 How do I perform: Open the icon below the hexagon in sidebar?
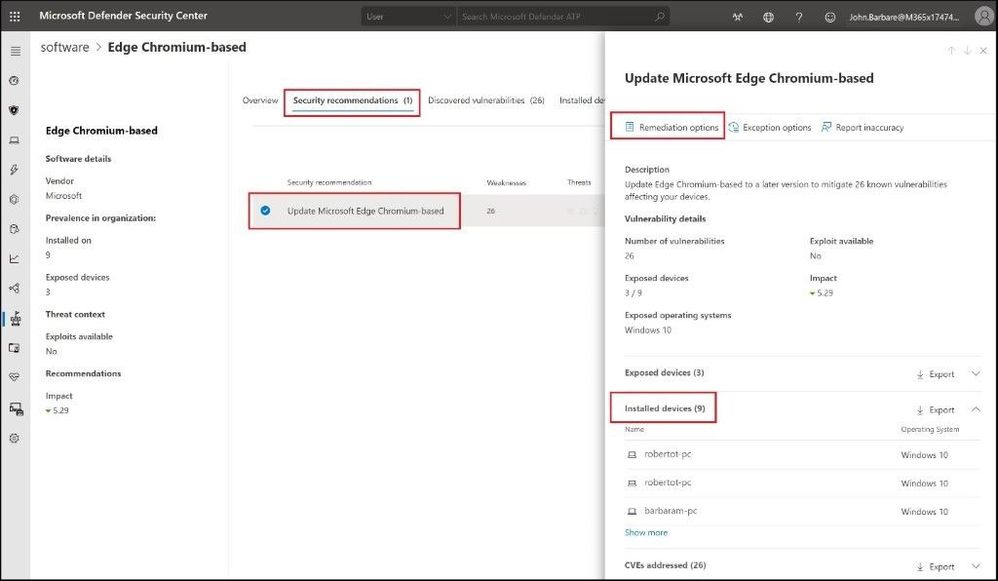(x=15, y=229)
